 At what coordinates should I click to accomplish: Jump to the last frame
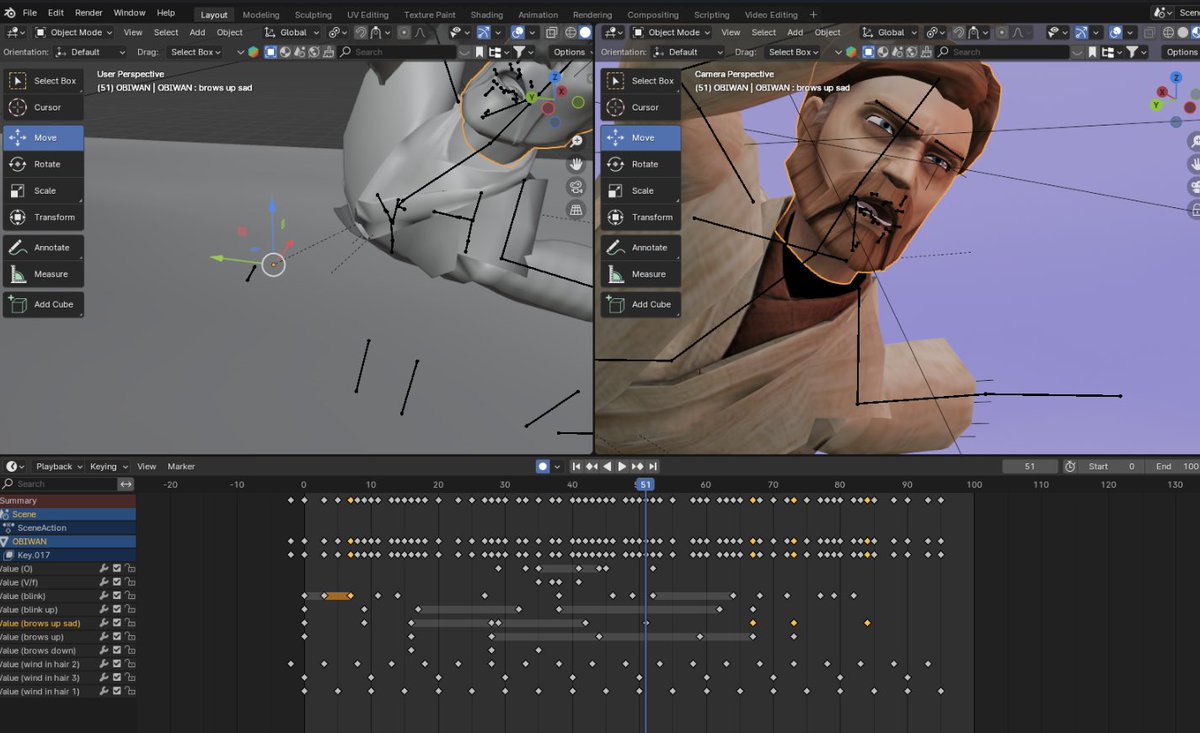click(652, 466)
